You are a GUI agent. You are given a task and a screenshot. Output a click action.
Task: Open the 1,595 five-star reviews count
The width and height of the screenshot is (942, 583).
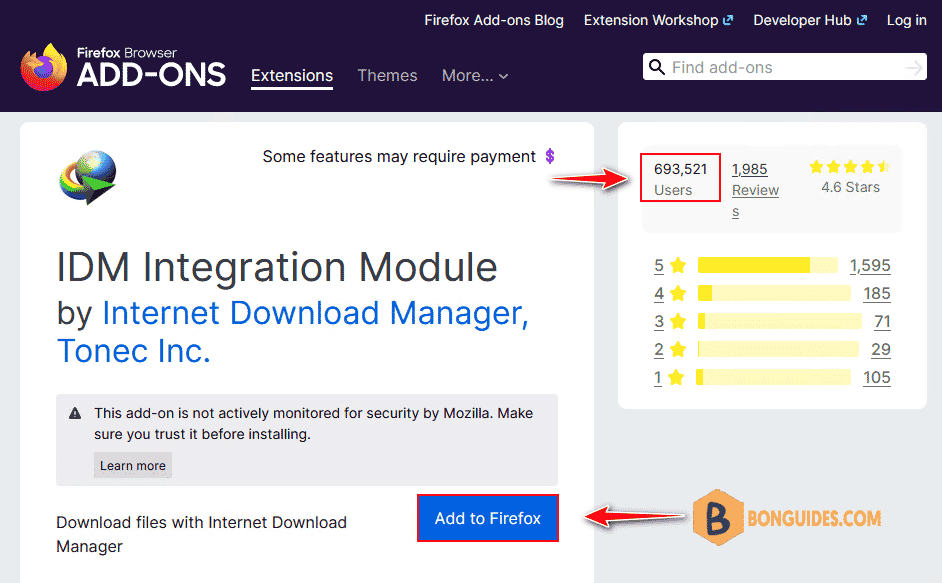point(870,266)
